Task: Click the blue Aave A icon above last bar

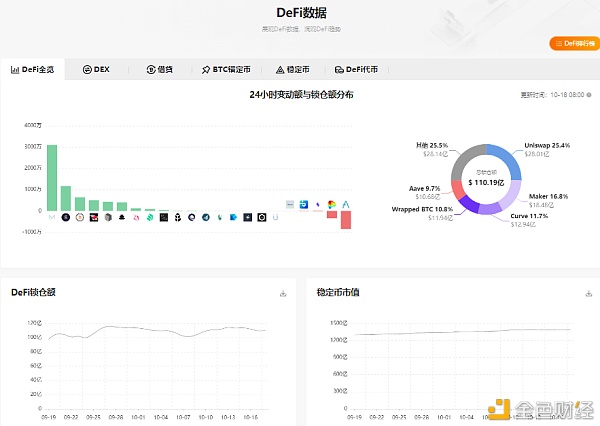Action: (x=346, y=205)
